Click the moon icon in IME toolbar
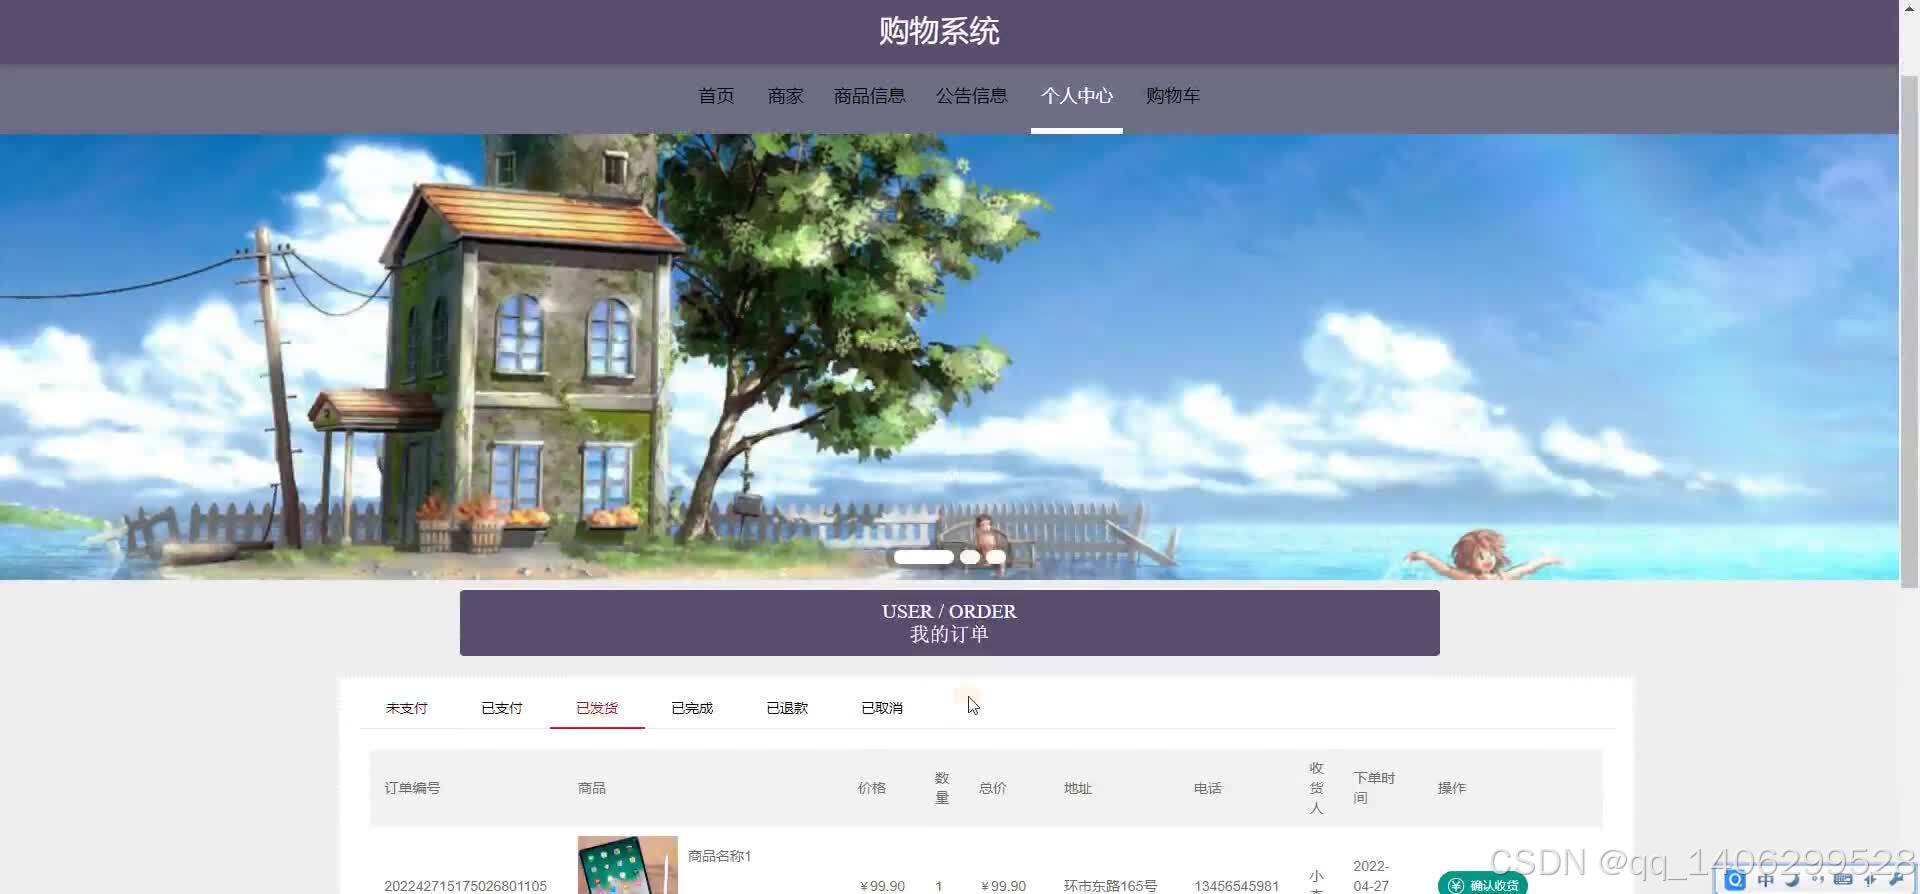 coord(1792,880)
